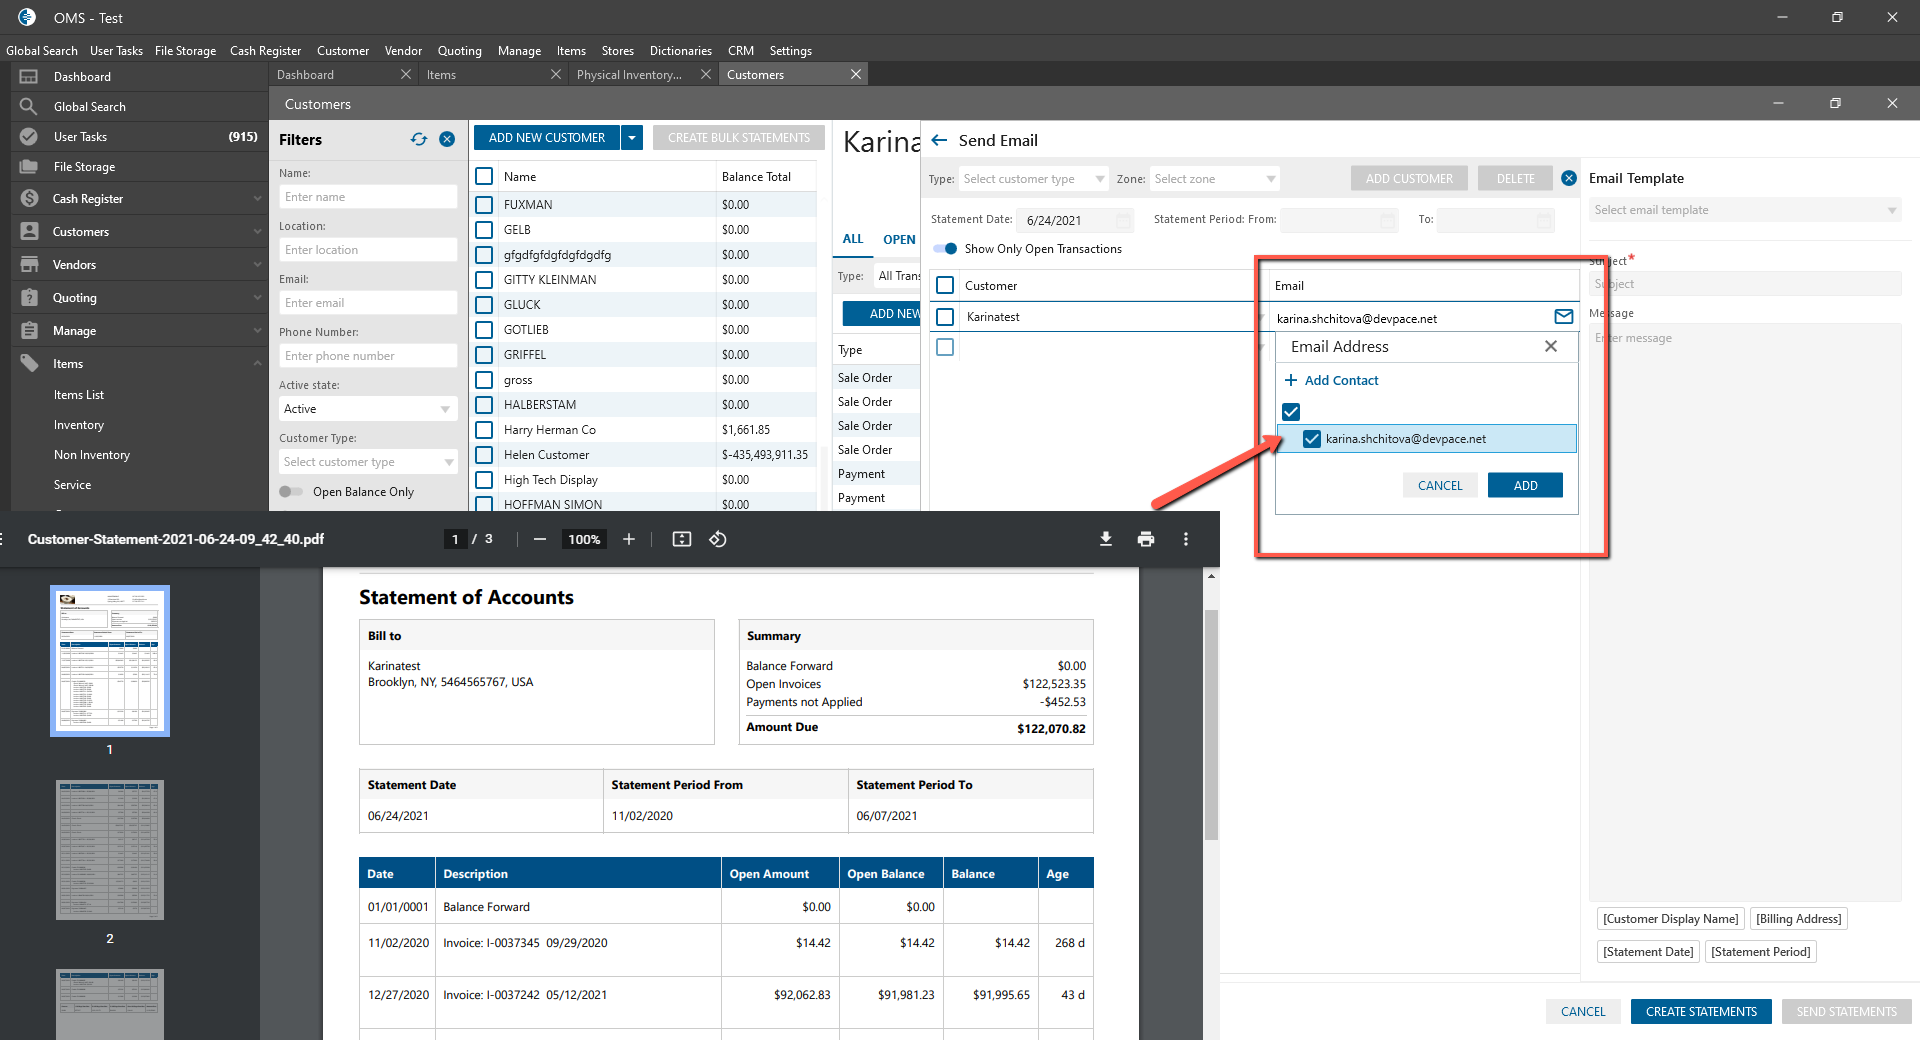The width and height of the screenshot is (1920, 1040).
Task: Open the Cash Register menu
Action: coord(265,51)
